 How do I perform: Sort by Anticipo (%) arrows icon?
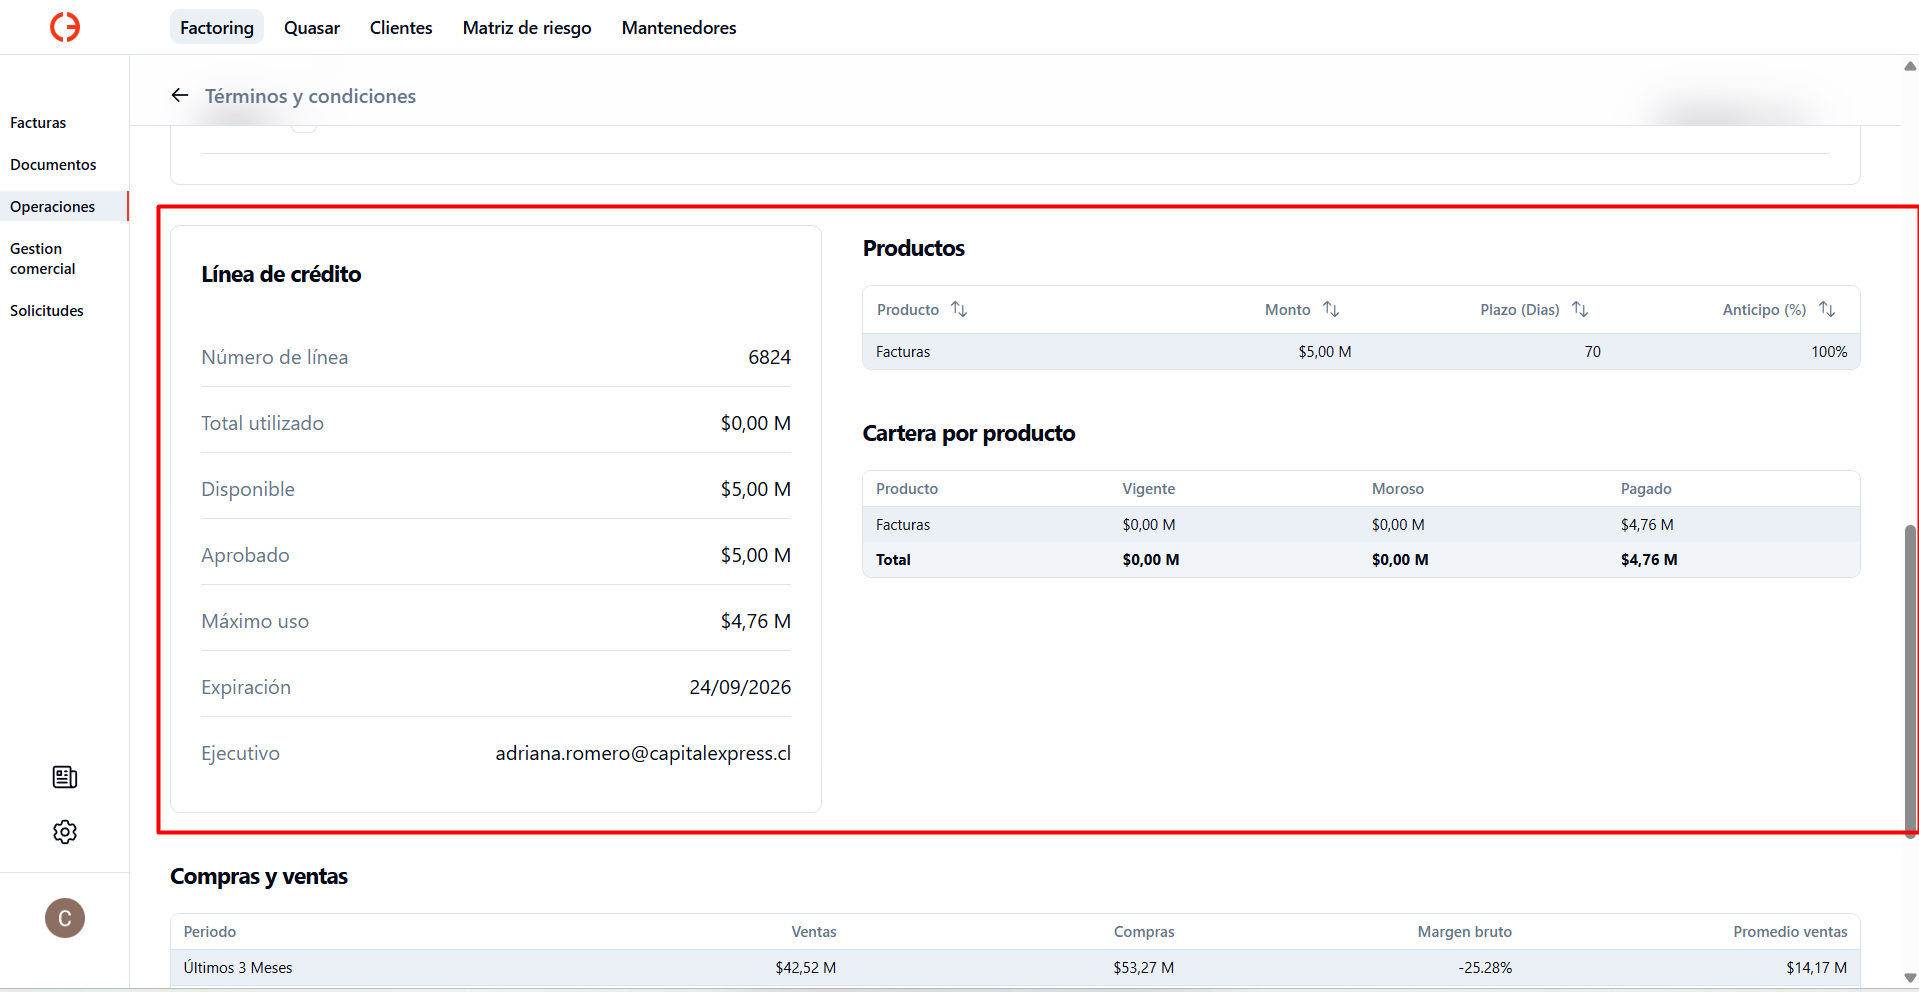(x=1827, y=309)
